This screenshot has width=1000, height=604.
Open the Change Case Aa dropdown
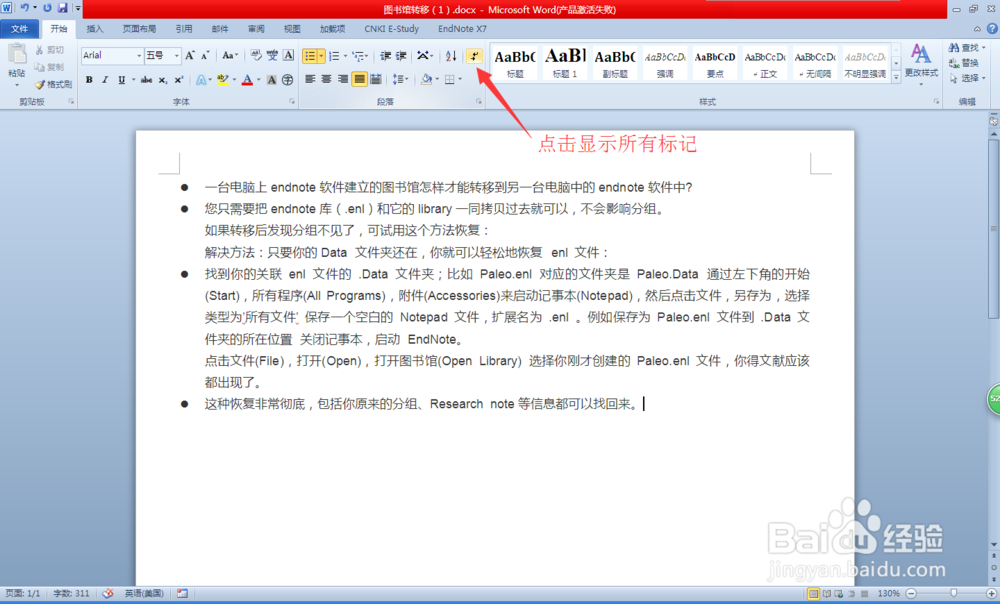pos(230,56)
